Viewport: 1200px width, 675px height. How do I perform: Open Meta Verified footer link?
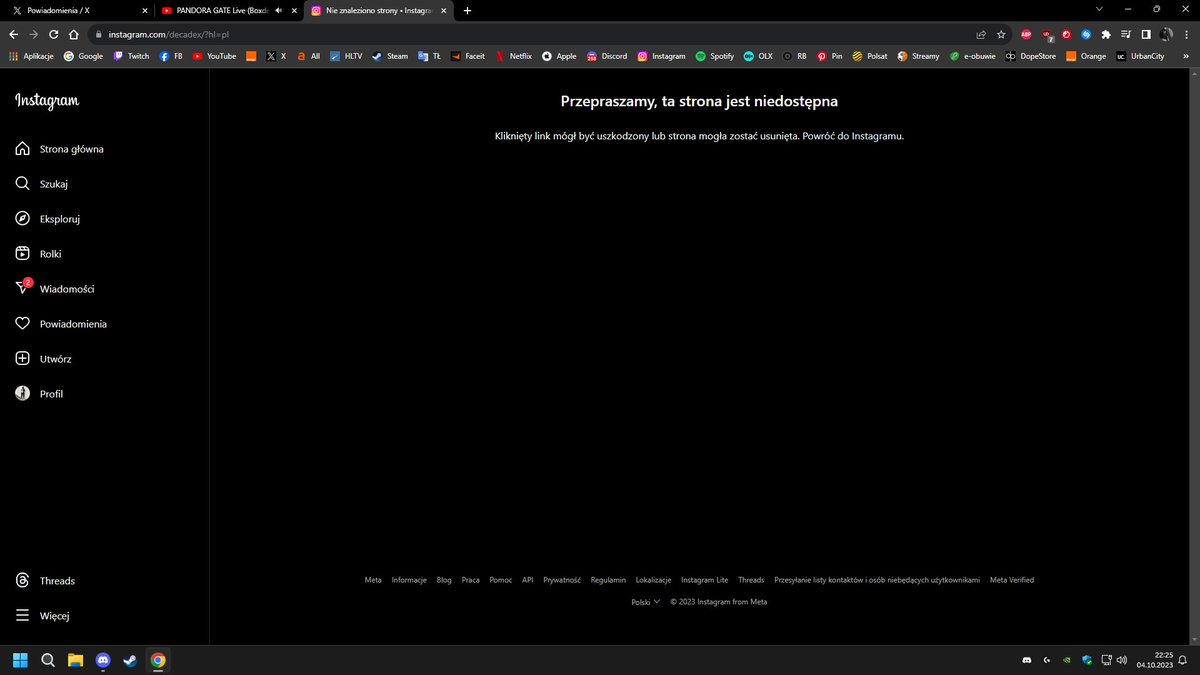pyautogui.click(x=1012, y=580)
